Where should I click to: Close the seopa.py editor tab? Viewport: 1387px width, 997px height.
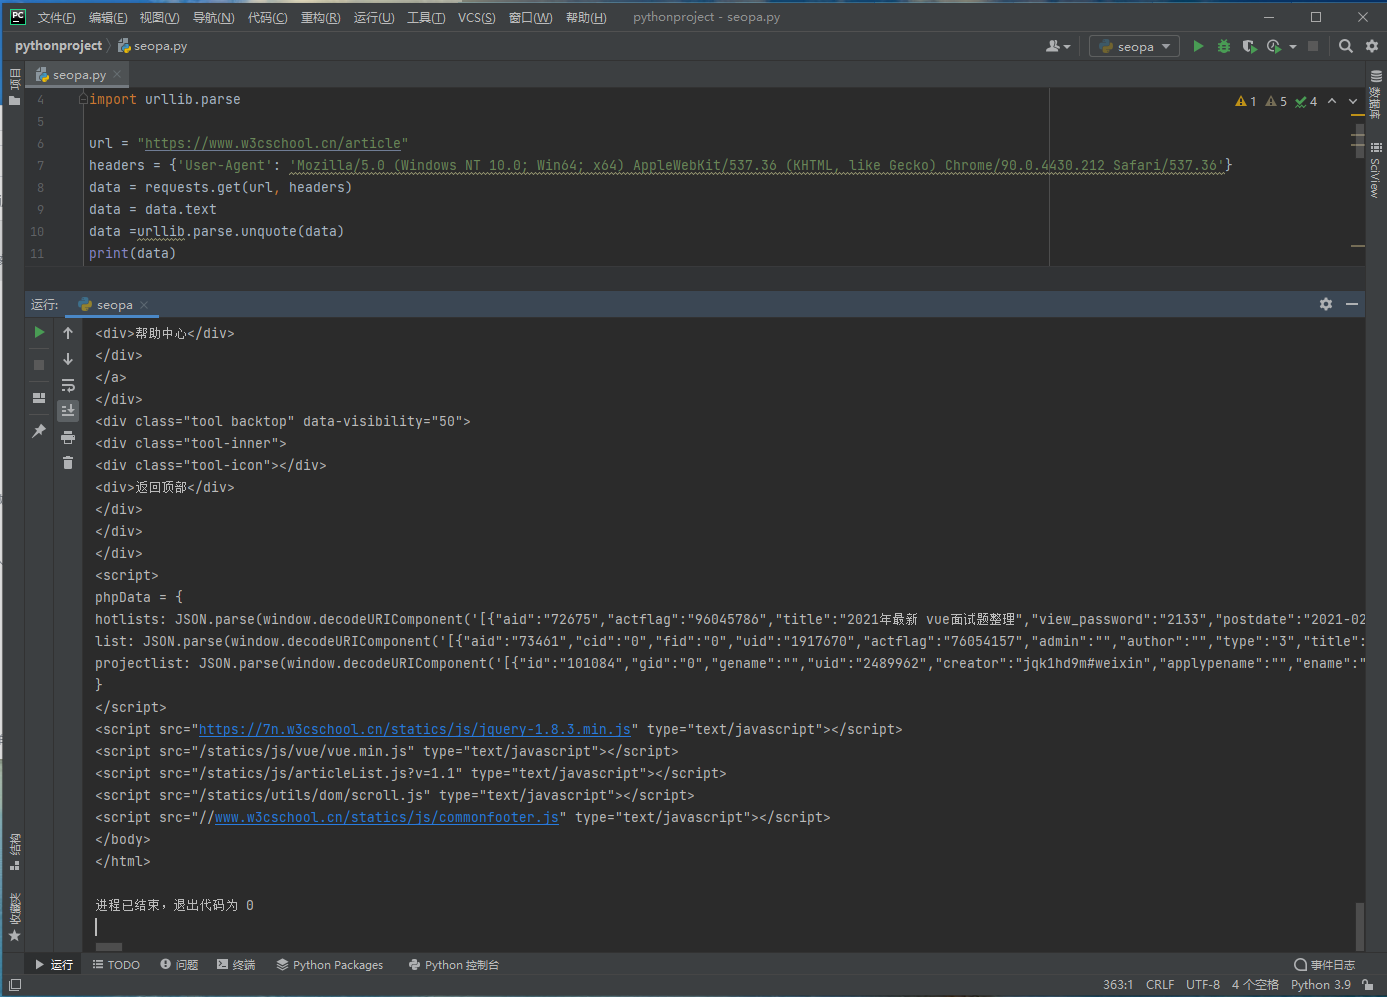point(117,74)
